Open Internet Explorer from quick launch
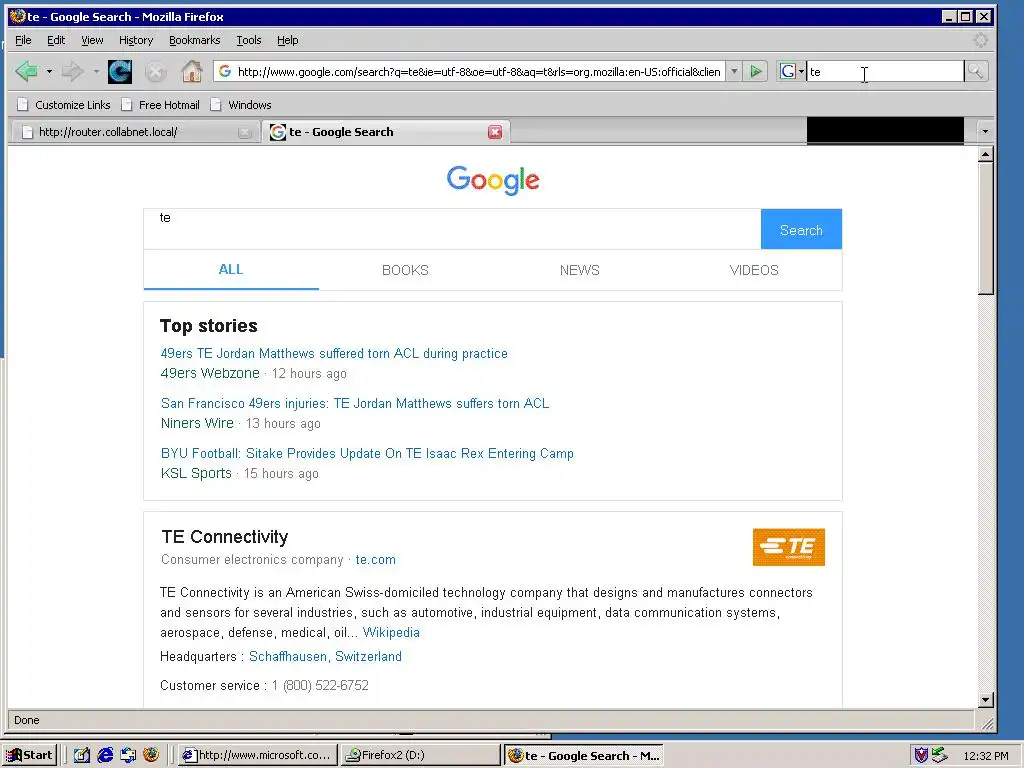 [x=105, y=755]
